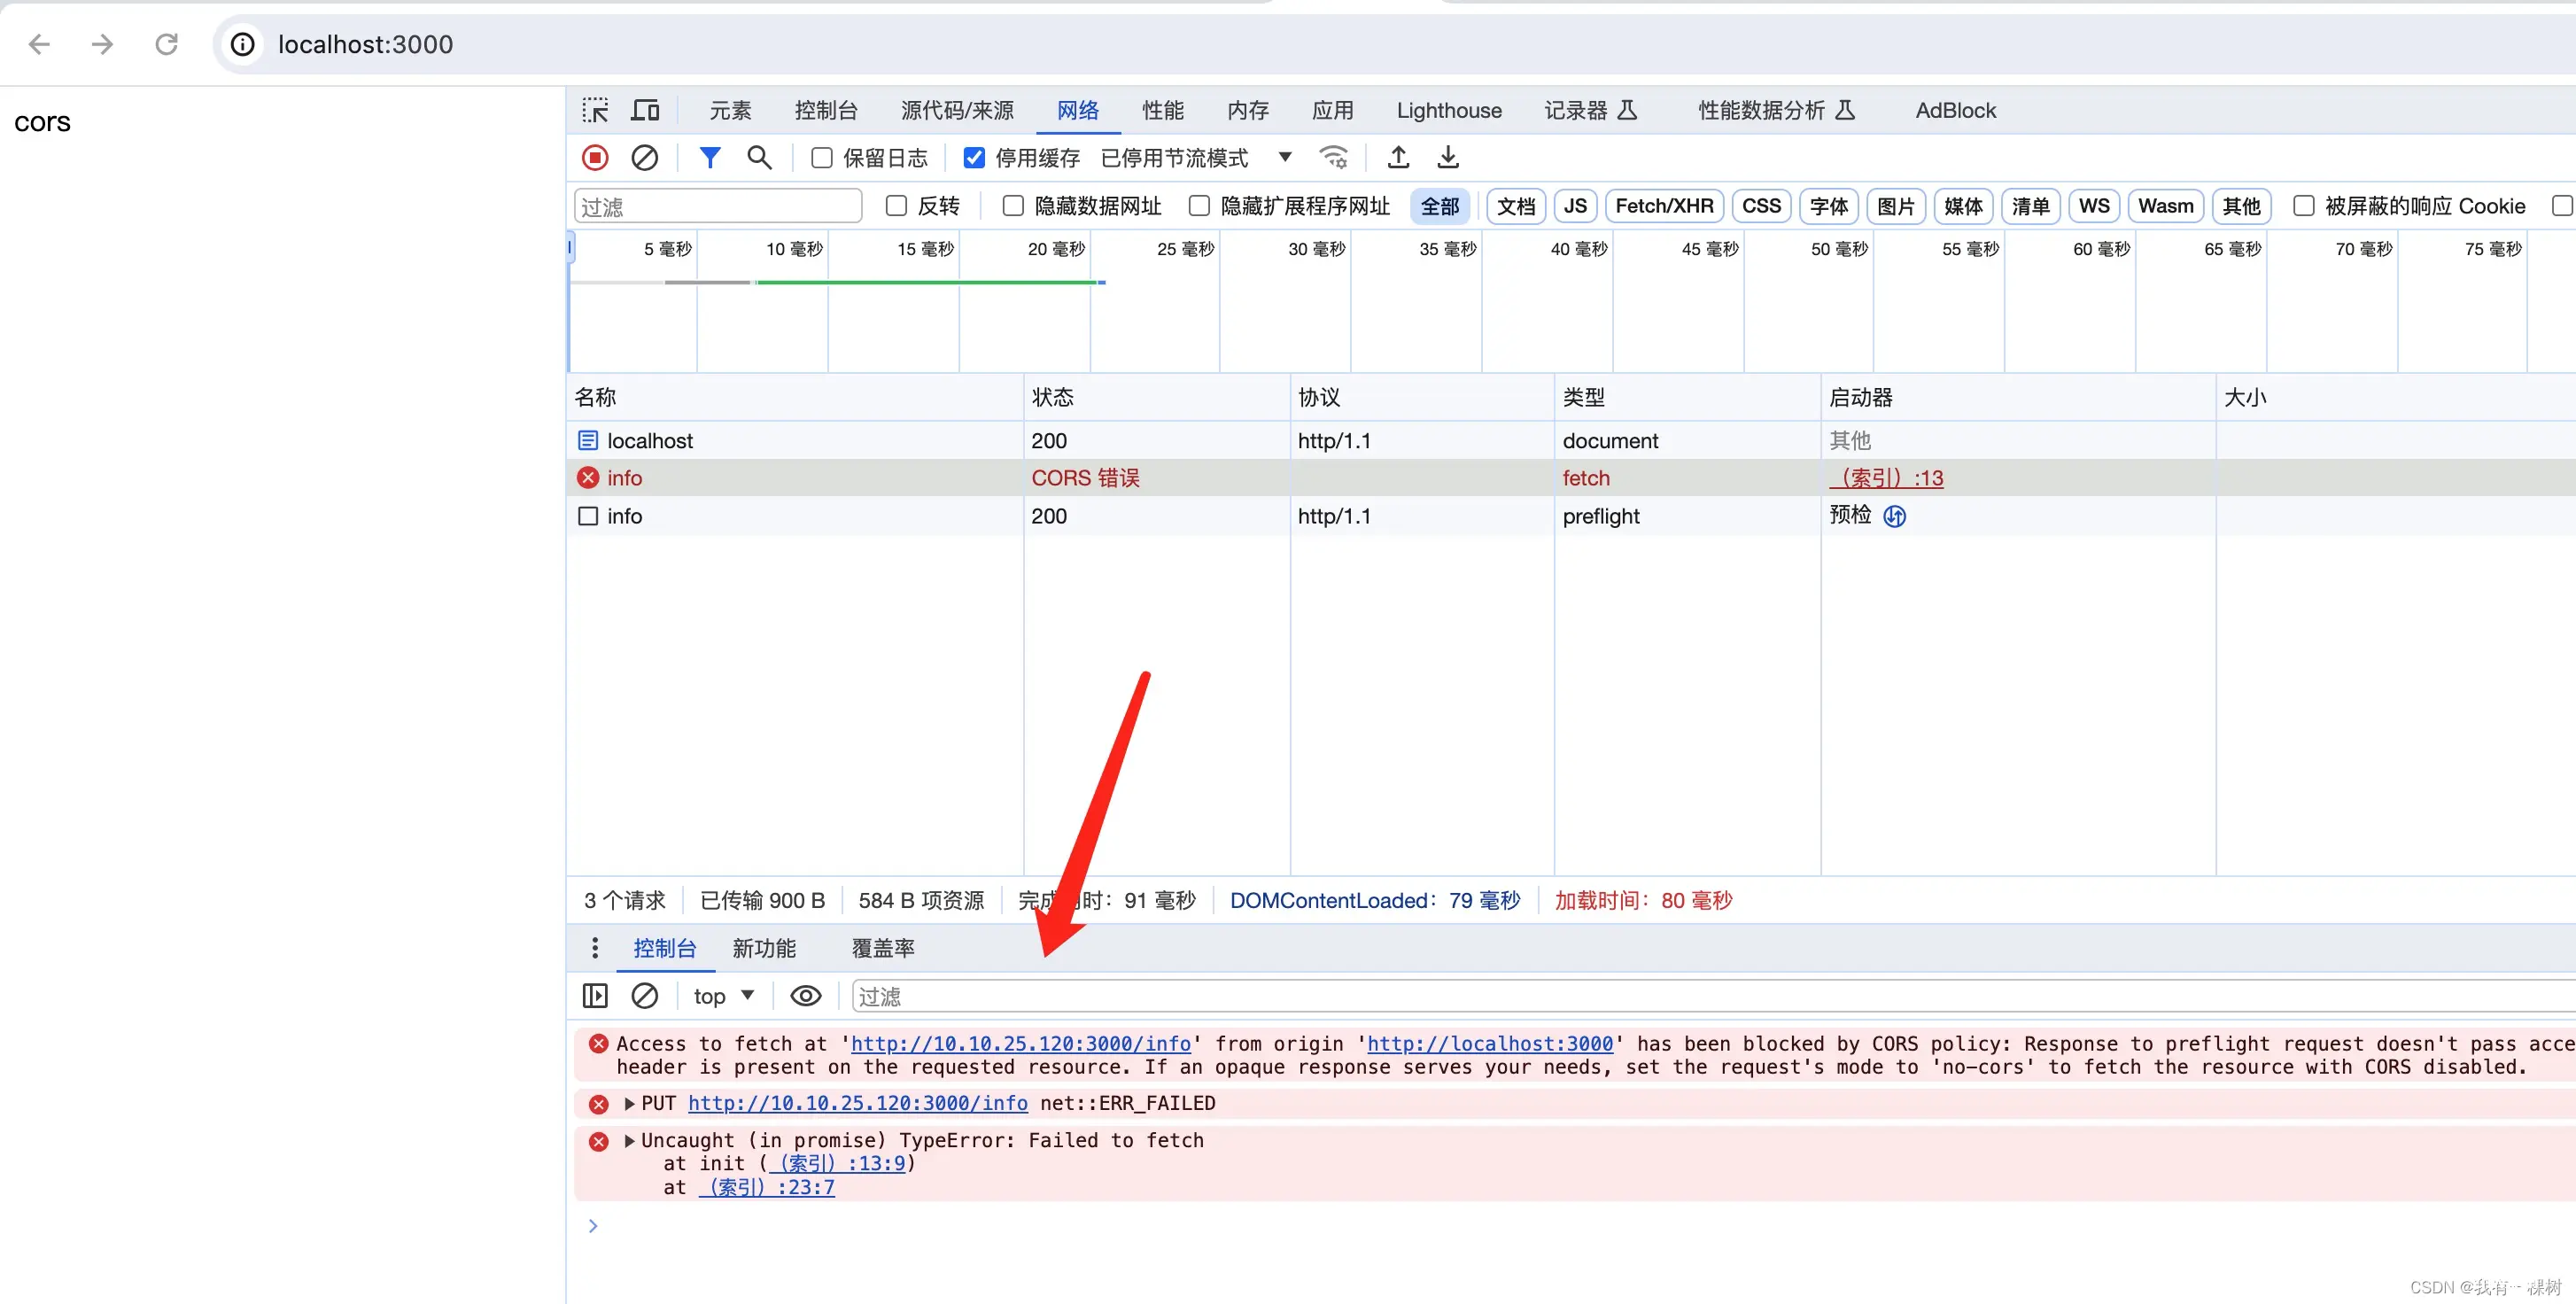2576x1304 pixels.
Task: Click the eye/visibility icon in console
Action: pyautogui.click(x=807, y=995)
